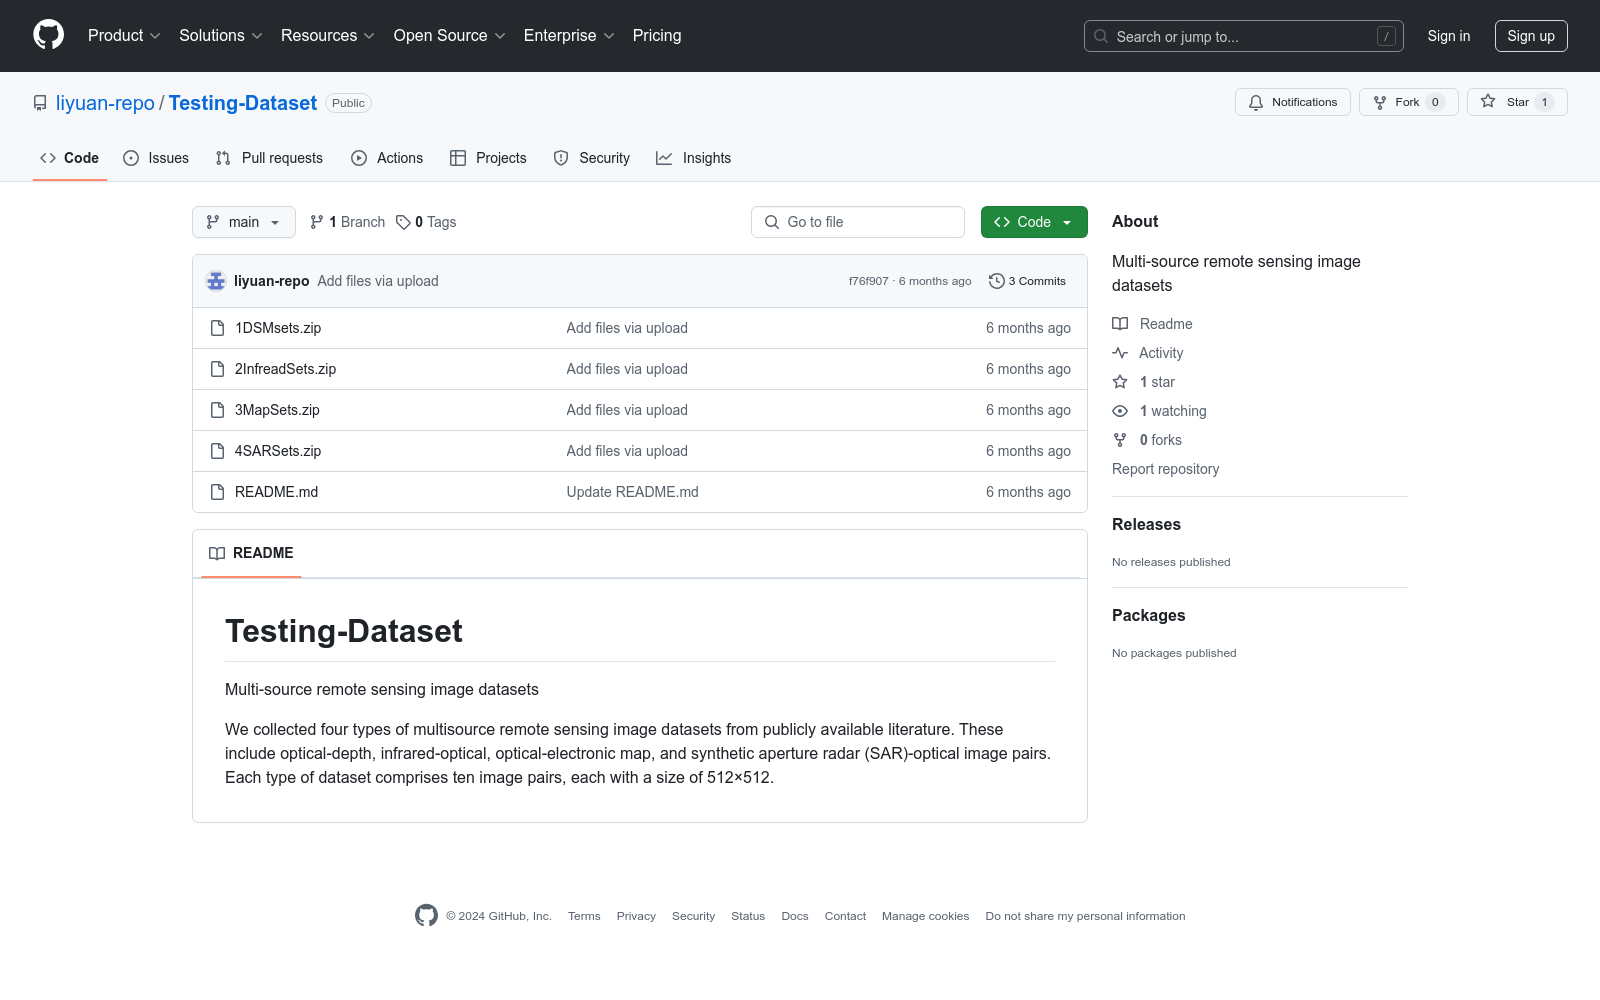This screenshot has height=1000, width=1600.
Task: Click the repository icon before liyuan-repo
Action: point(40,103)
